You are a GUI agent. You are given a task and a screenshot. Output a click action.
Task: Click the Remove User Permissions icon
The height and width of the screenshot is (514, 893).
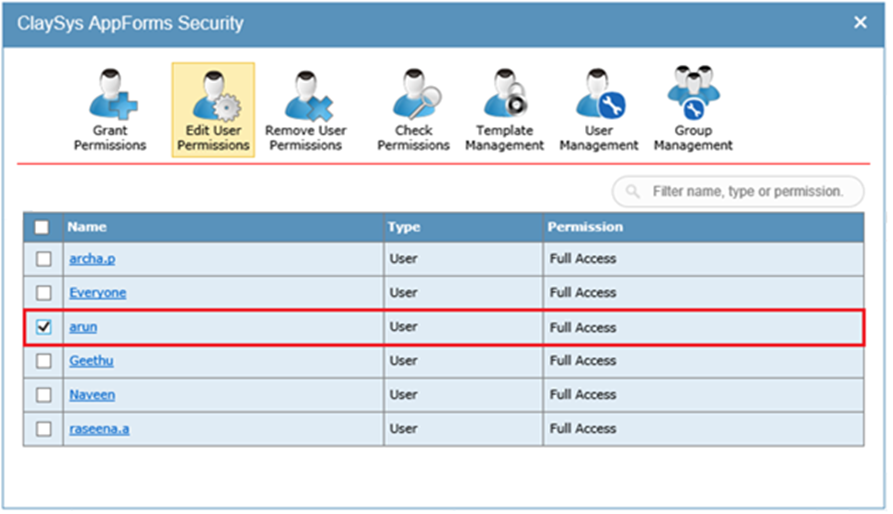click(306, 109)
